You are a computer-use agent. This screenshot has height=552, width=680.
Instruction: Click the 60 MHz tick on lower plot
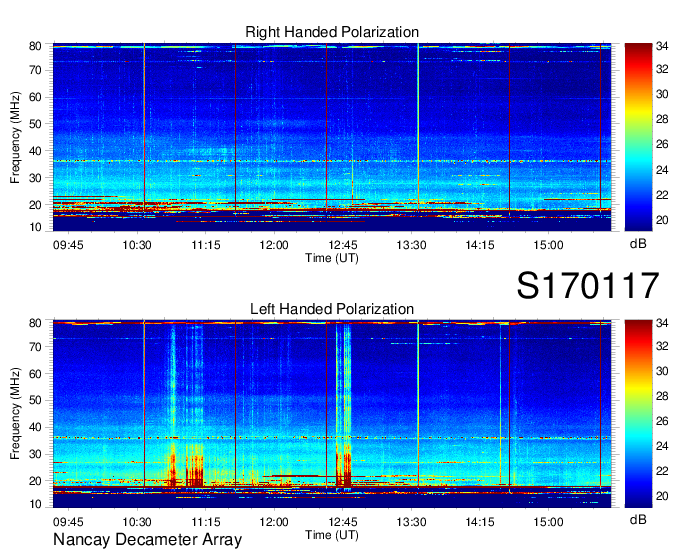pos(35,374)
